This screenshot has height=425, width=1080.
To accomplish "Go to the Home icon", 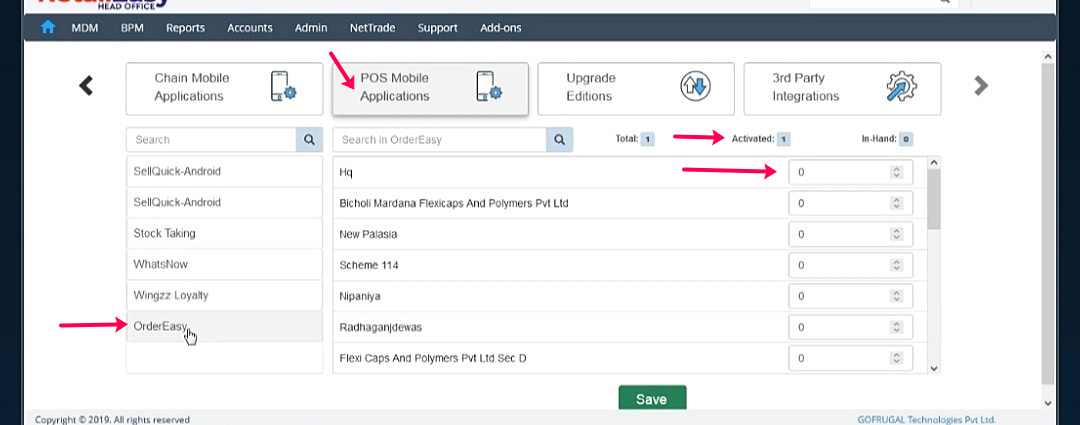I will click(48, 27).
